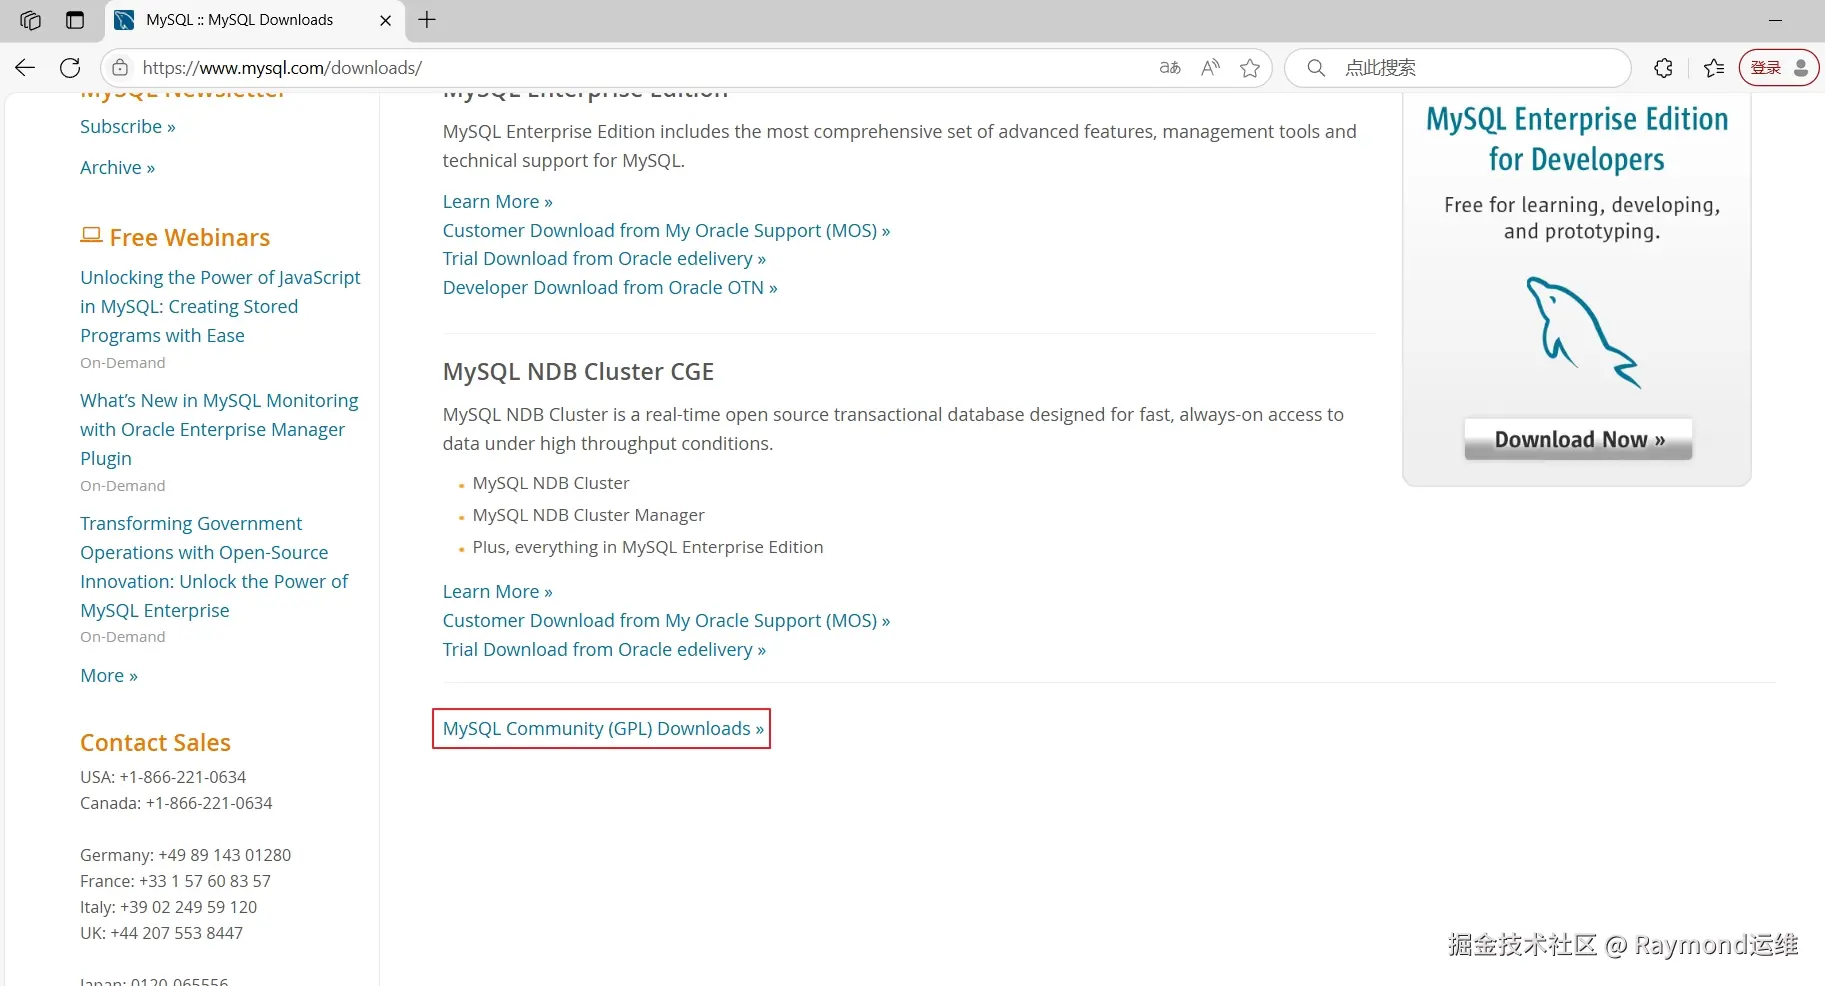Screen dimensions: 1825x986
Task: Open the browser workspaces icon
Action: (30, 20)
